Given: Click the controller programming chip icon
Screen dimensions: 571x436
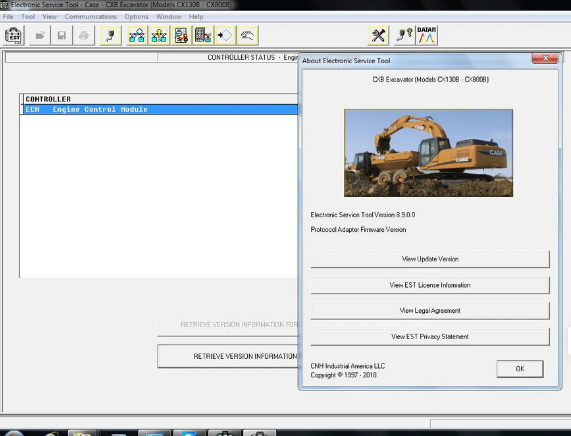Looking at the screenshot, I should pyautogui.click(x=203, y=36).
